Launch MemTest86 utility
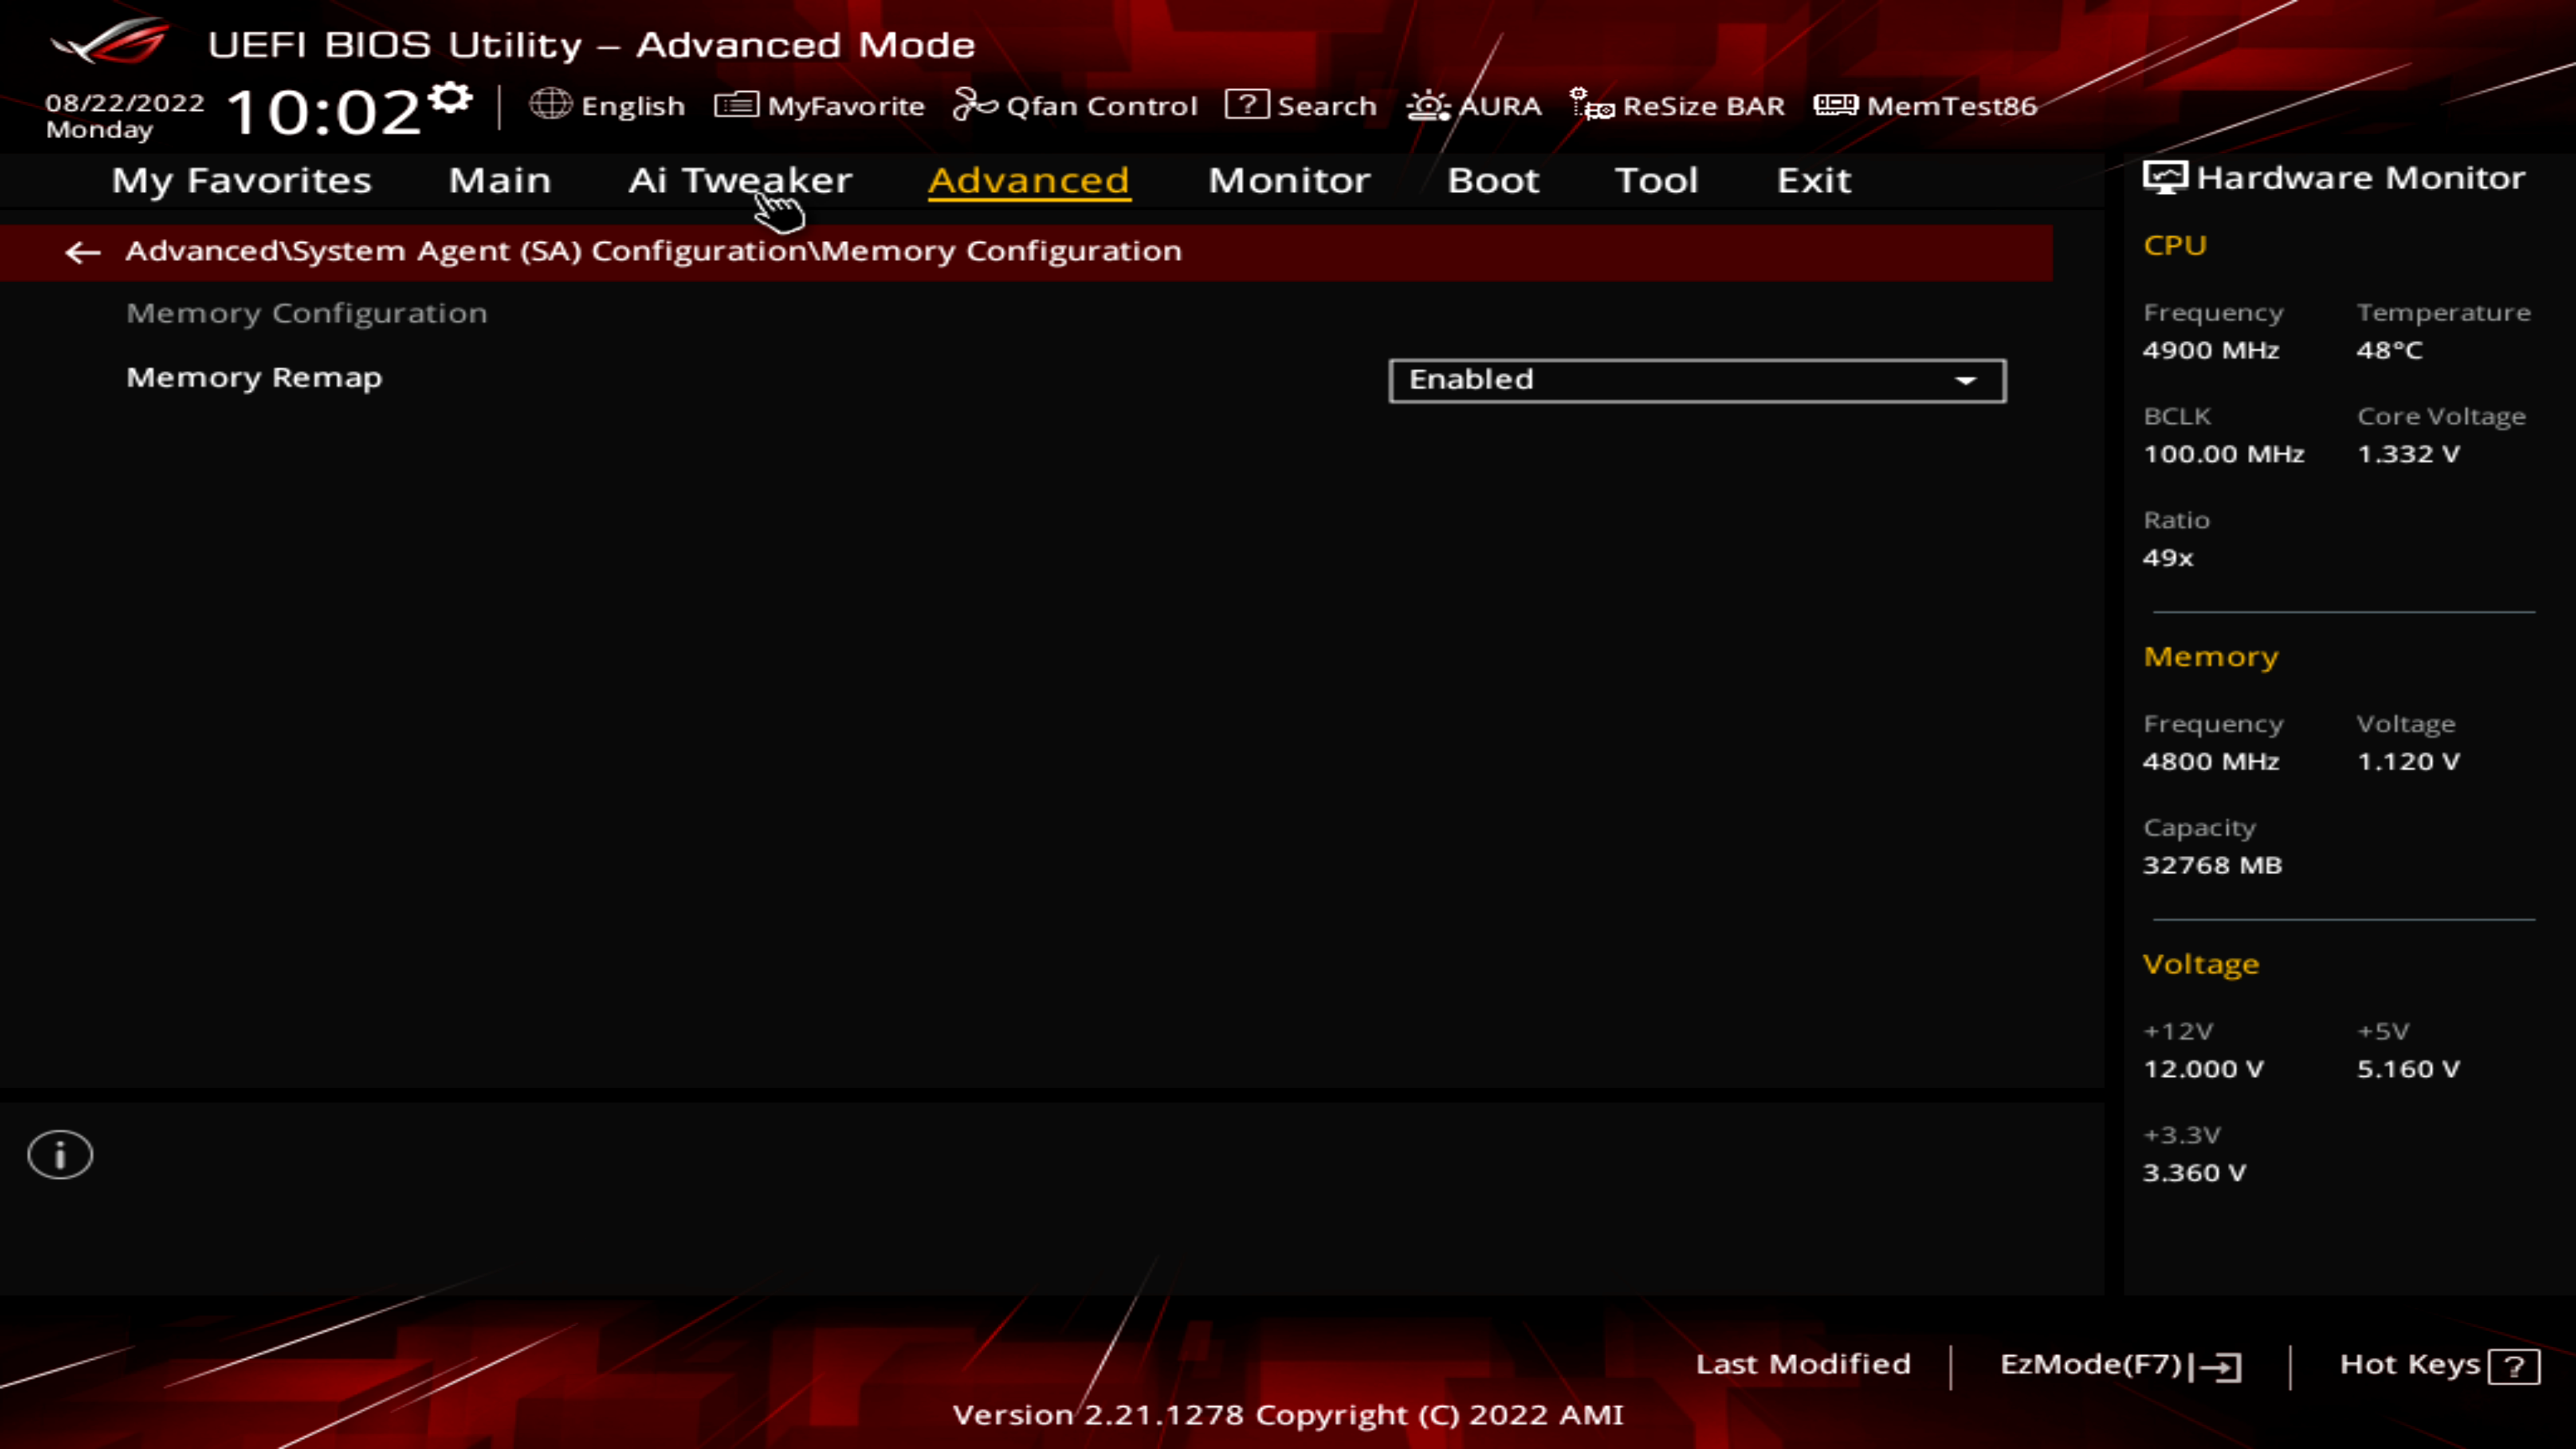Image resolution: width=2576 pixels, height=1449 pixels. coord(1927,106)
